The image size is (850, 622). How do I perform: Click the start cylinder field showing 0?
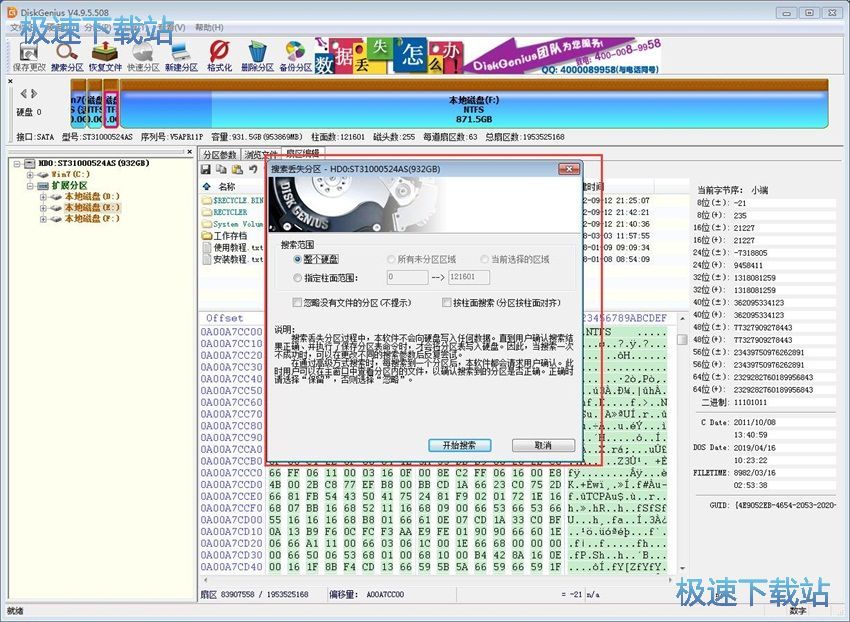coord(407,277)
